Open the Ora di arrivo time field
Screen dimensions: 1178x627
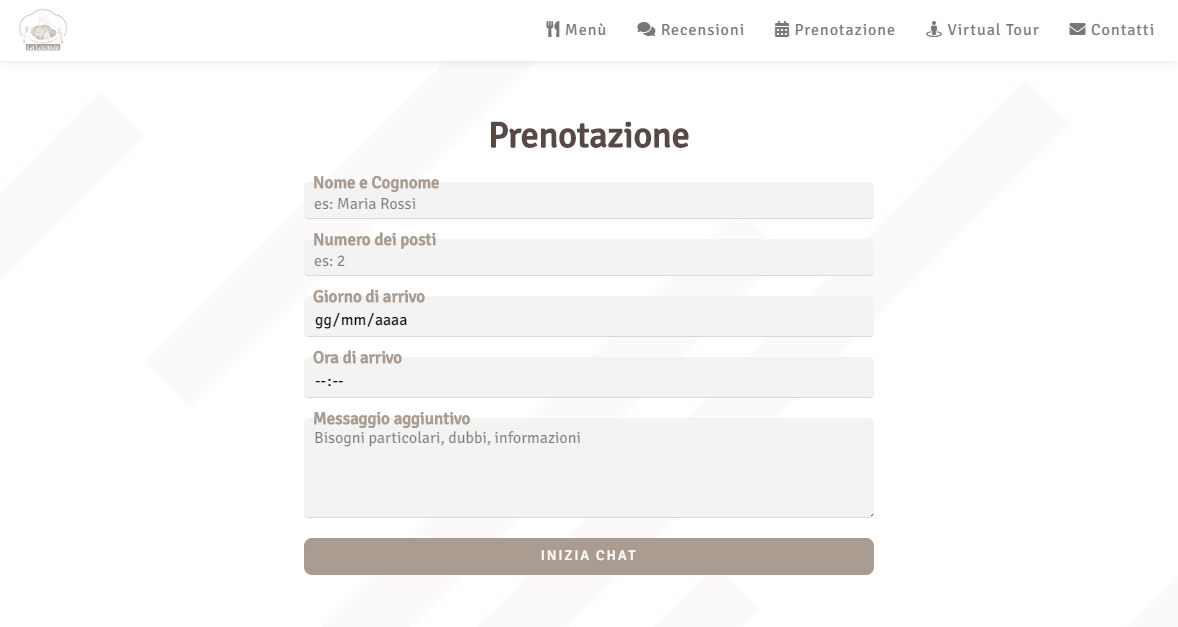point(589,377)
